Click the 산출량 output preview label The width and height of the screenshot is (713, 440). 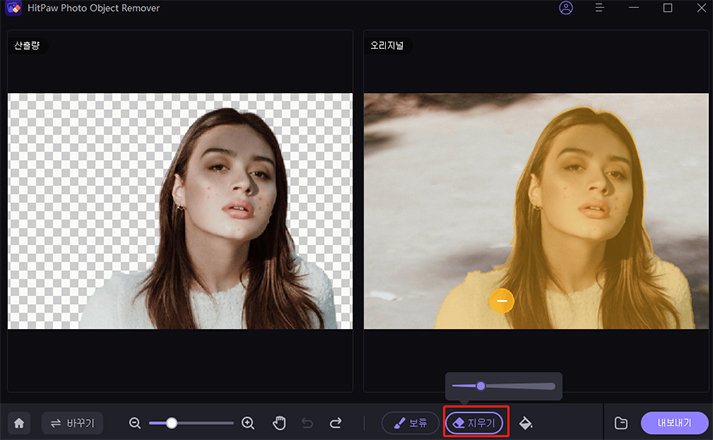pyautogui.click(x=28, y=46)
